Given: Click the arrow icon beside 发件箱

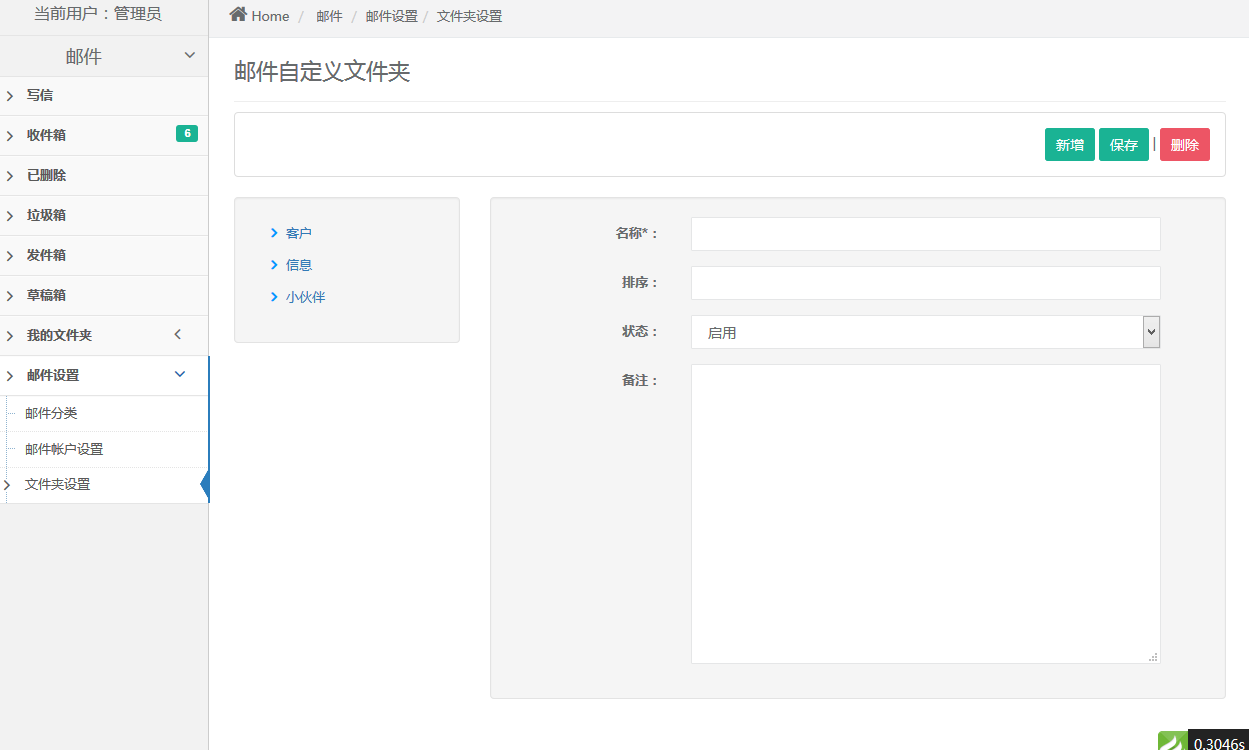Looking at the screenshot, I should pyautogui.click(x=10, y=256).
